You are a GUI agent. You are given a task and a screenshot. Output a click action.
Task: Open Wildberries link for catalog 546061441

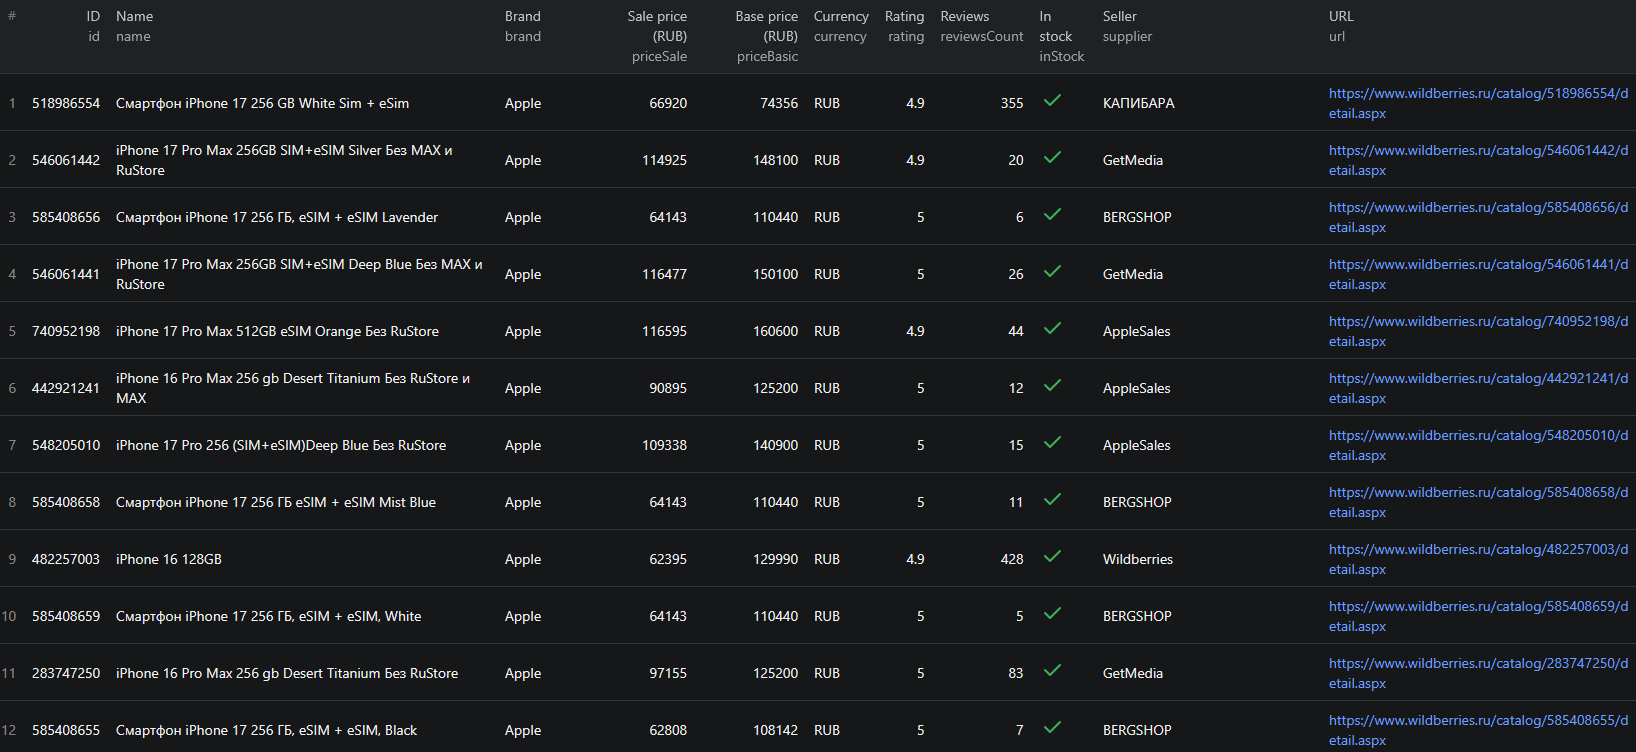(x=1478, y=274)
